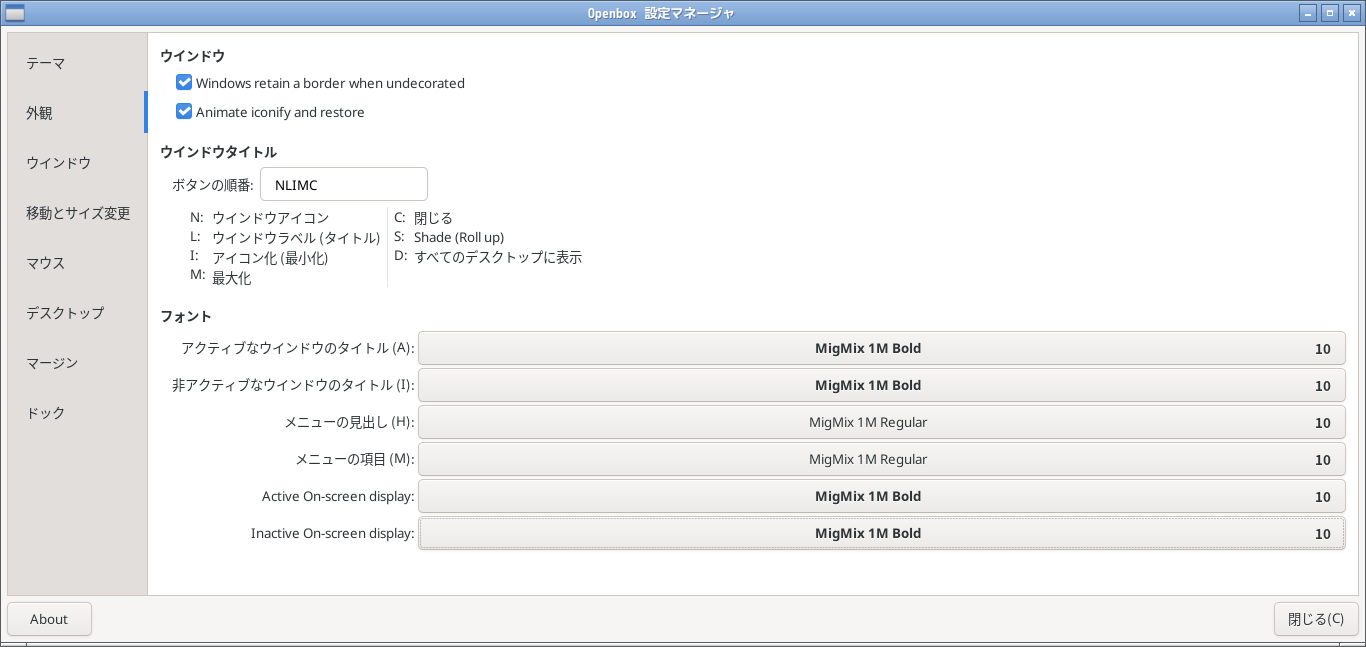Maximize the Openbox settings window

point(1330,13)
